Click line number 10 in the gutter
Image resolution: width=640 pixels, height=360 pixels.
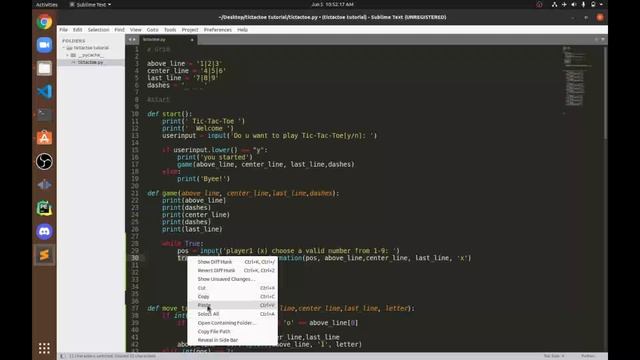[x=135, y=114]
